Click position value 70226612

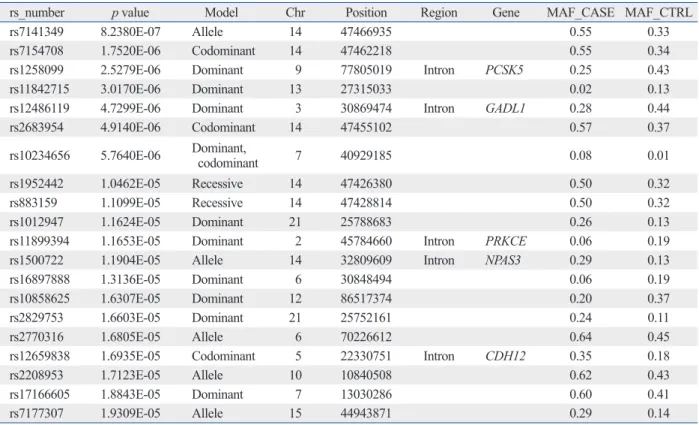pos(366,337)
